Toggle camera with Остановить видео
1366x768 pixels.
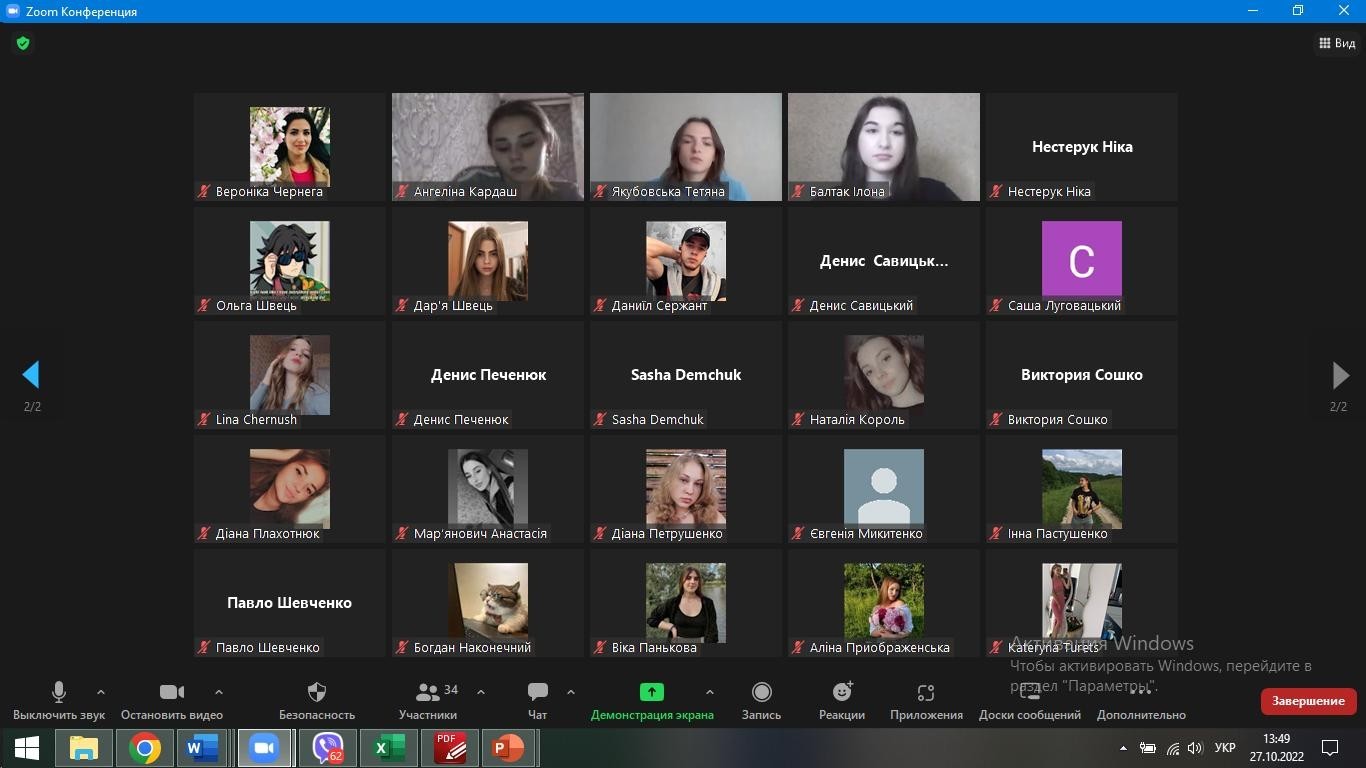pos(172,692)
